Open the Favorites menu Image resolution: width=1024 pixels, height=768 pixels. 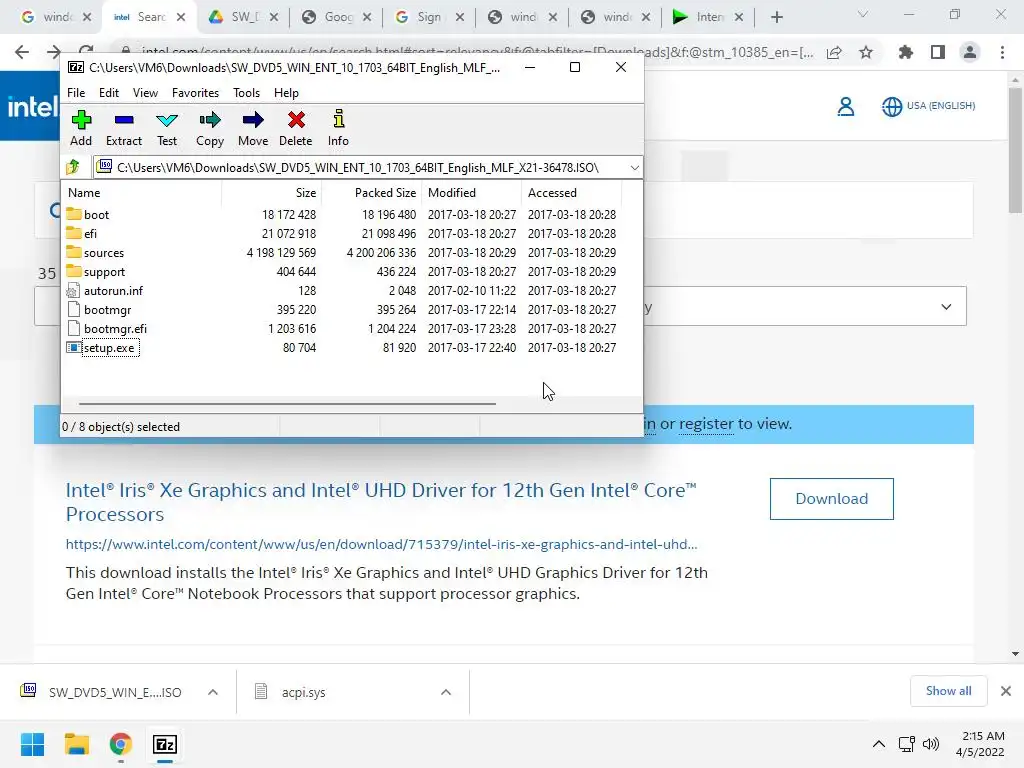195,93
